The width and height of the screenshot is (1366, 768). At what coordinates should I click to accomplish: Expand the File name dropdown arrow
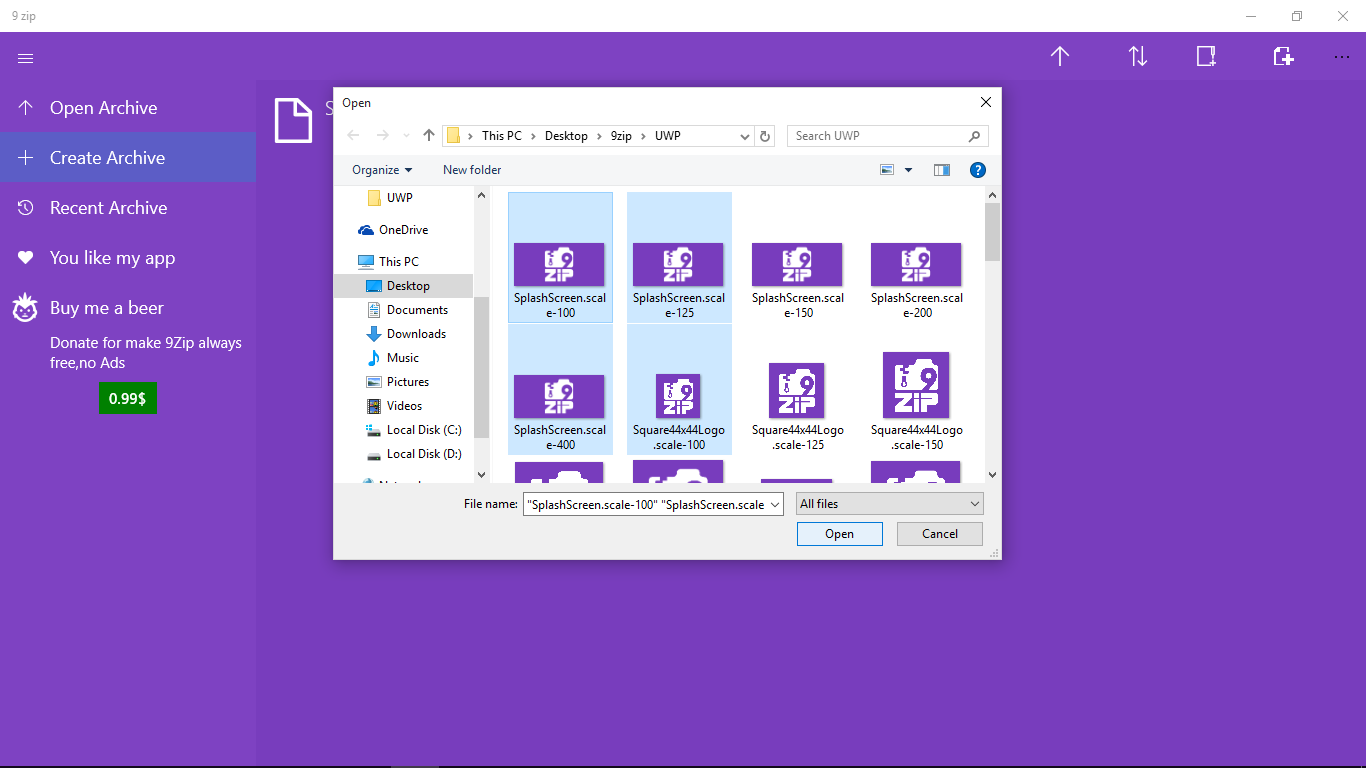point(775,505)
